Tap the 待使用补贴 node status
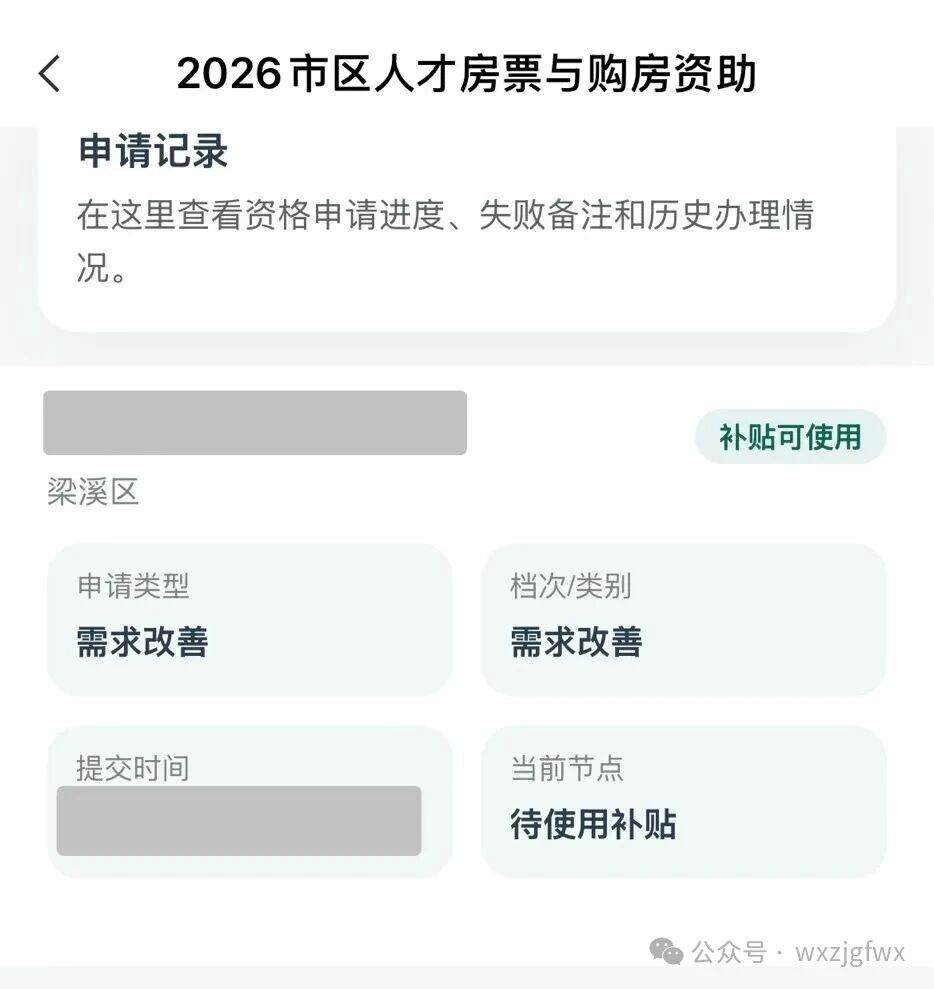 tap(593, 825)
